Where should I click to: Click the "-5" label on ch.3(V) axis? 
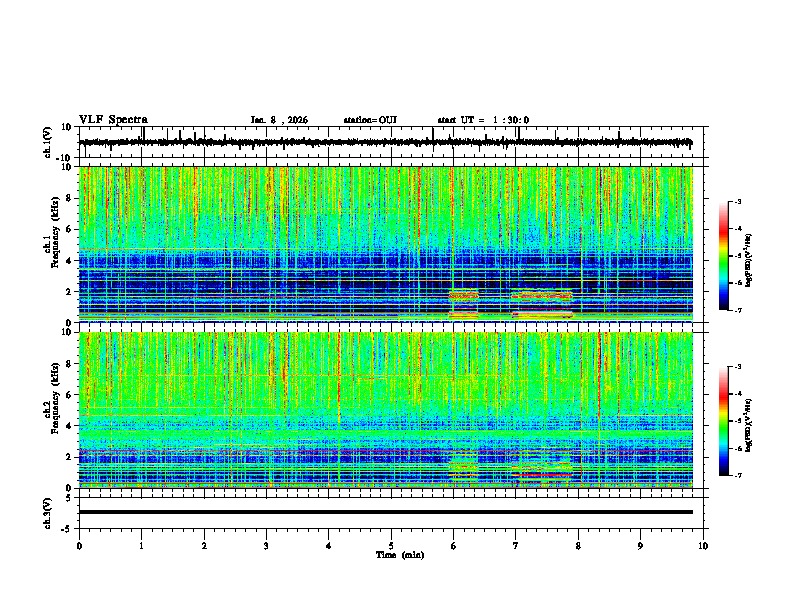(x=68, y=529)
